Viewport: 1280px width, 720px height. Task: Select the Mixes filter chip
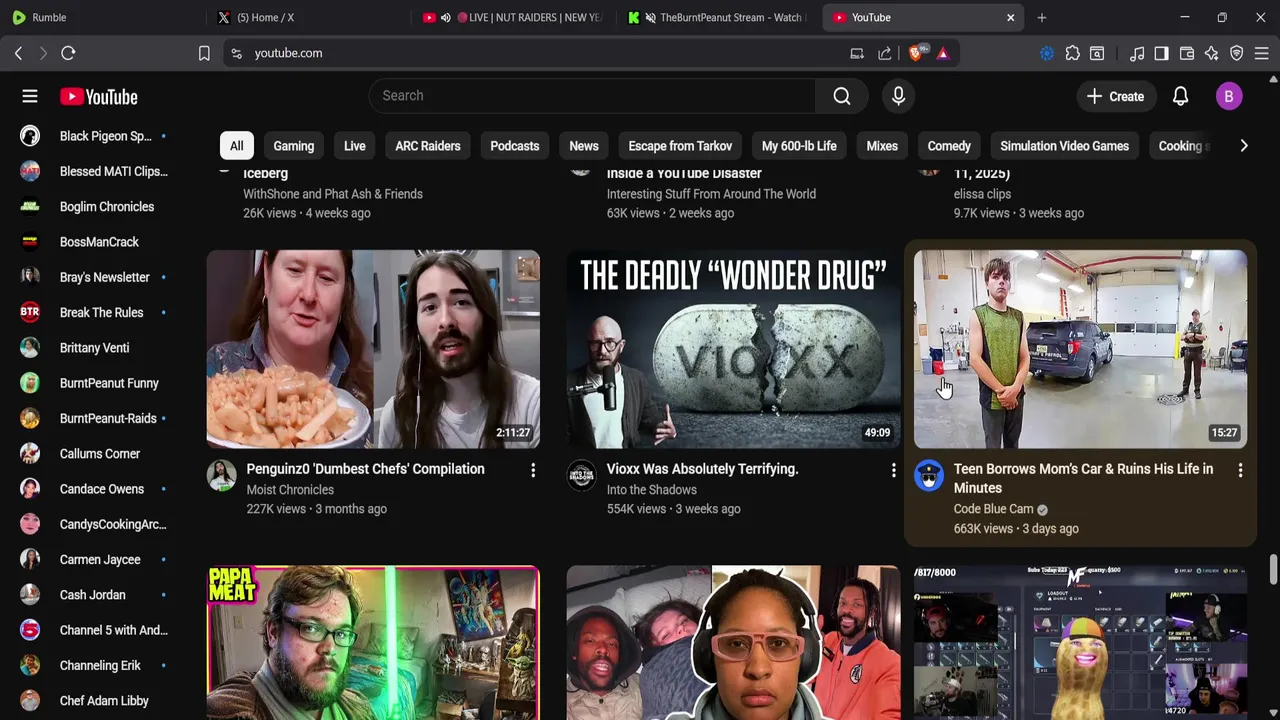(882, 146)
